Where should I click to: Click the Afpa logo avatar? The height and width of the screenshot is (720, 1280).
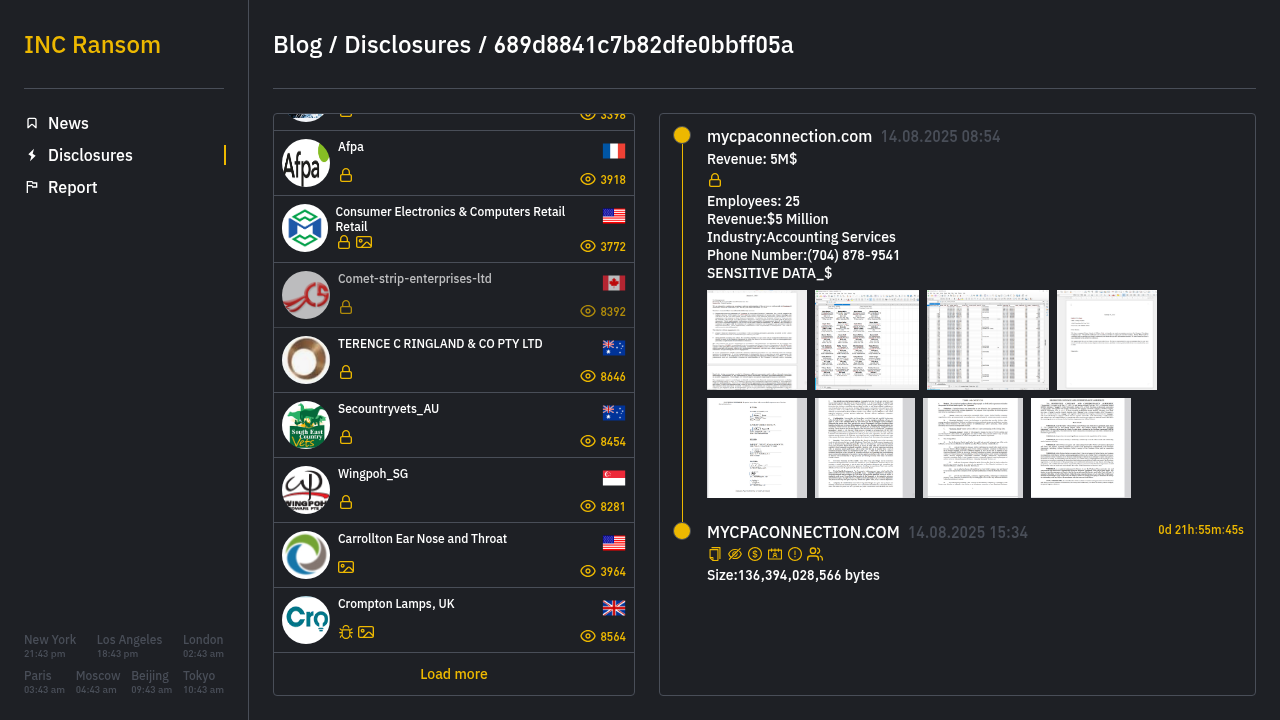pos(306,163)
